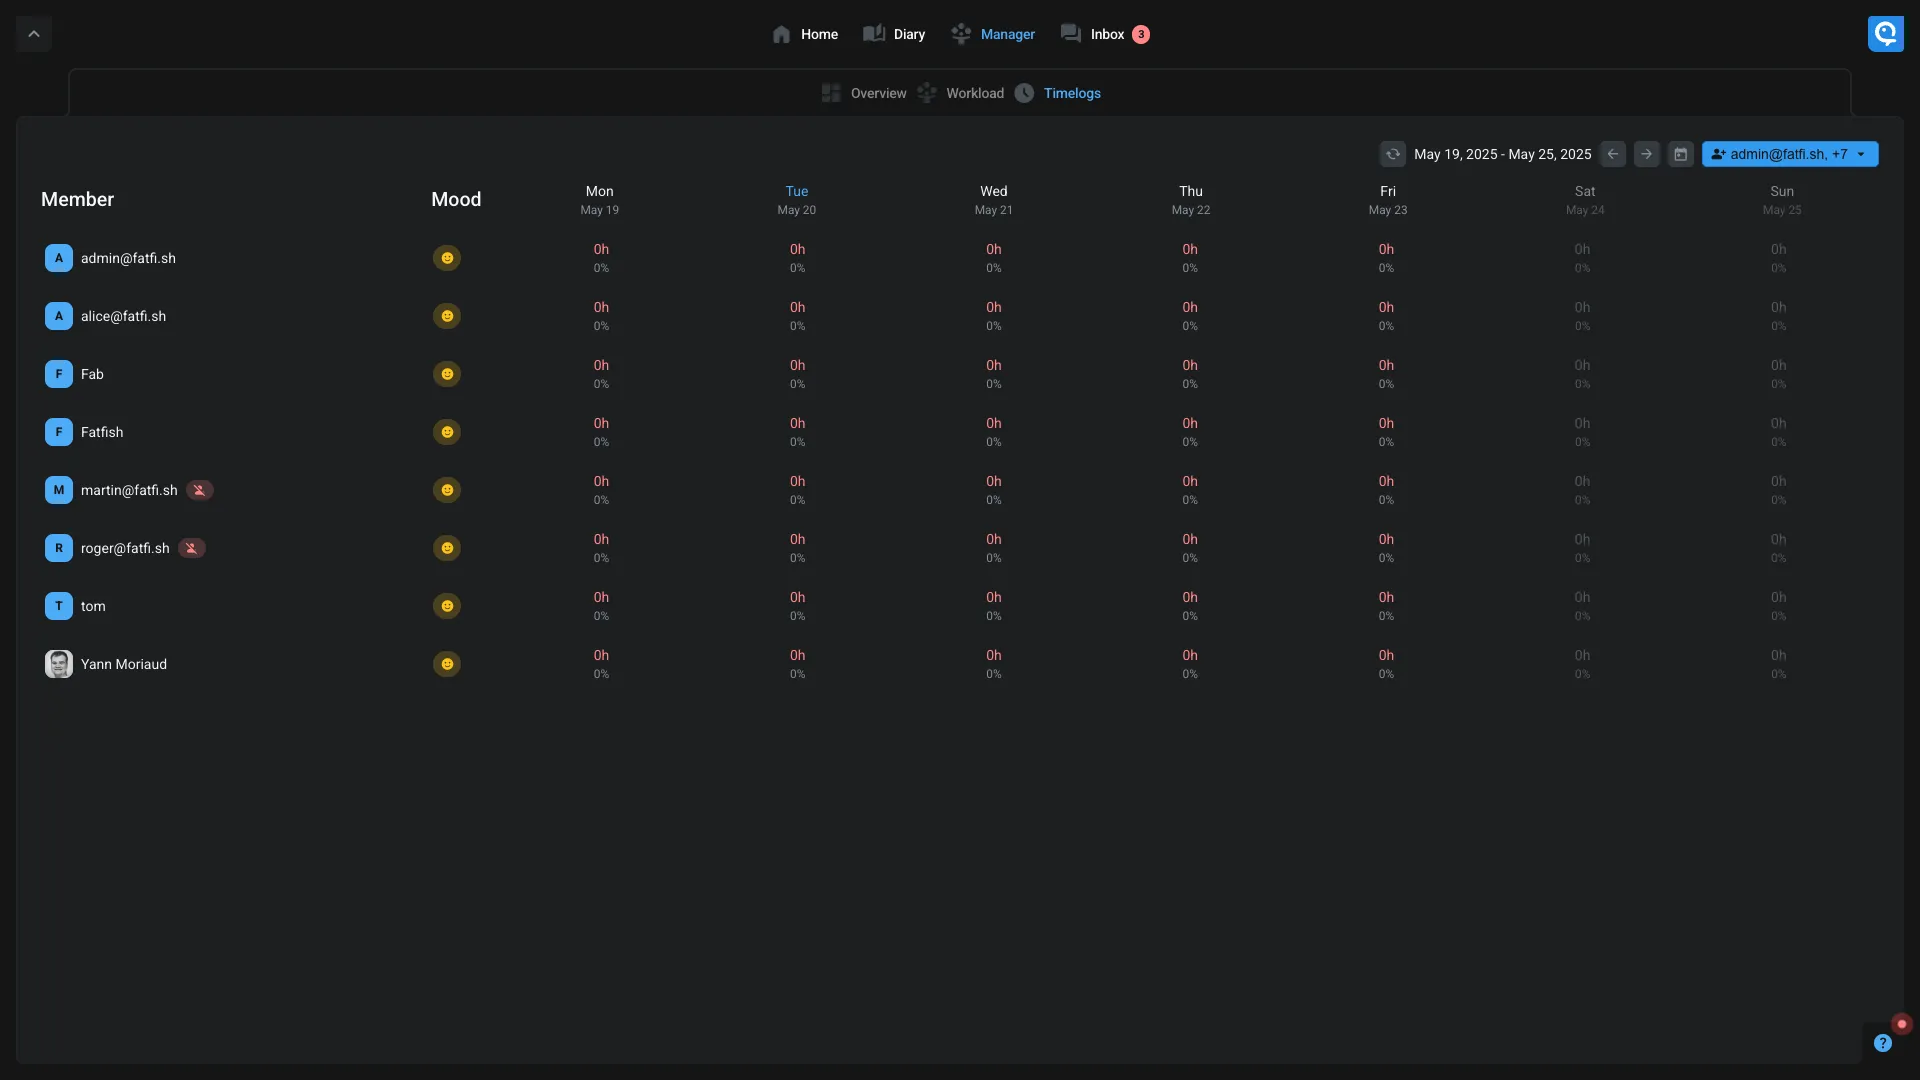Collapse the top navigation chevron
This screenshot has width=1920, height=1080.
click(33, 34)
